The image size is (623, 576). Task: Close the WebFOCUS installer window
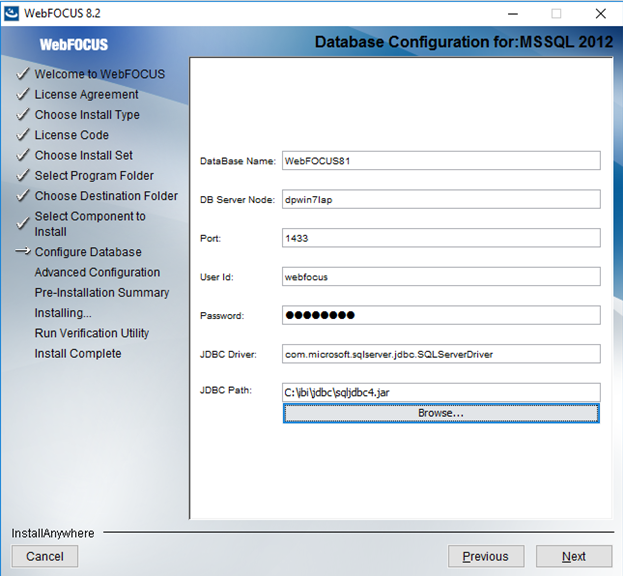pyautogui.click(x=601, y=14)
